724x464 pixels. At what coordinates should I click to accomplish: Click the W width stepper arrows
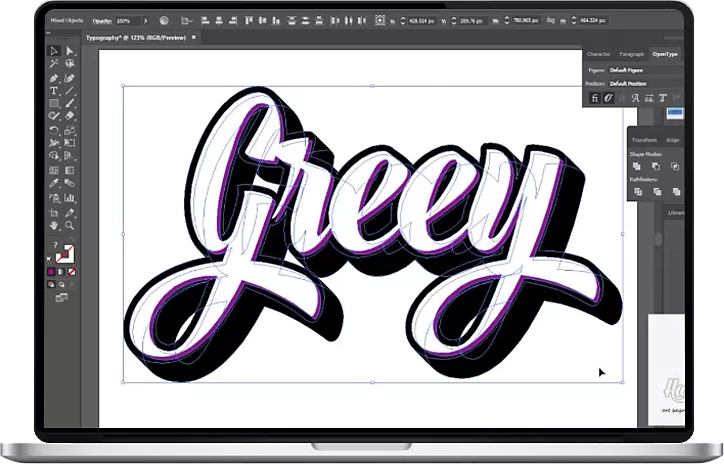click(507, 21)
